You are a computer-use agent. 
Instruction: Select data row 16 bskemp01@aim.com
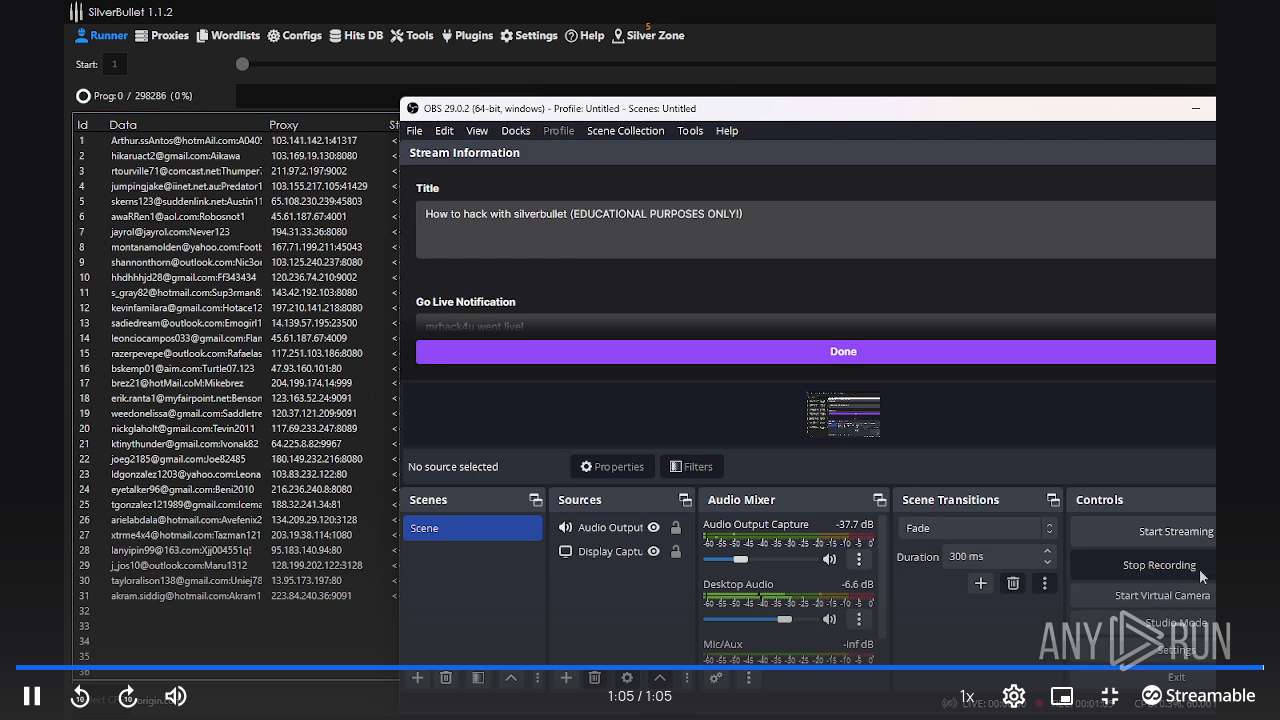click(x=236, y=368)
